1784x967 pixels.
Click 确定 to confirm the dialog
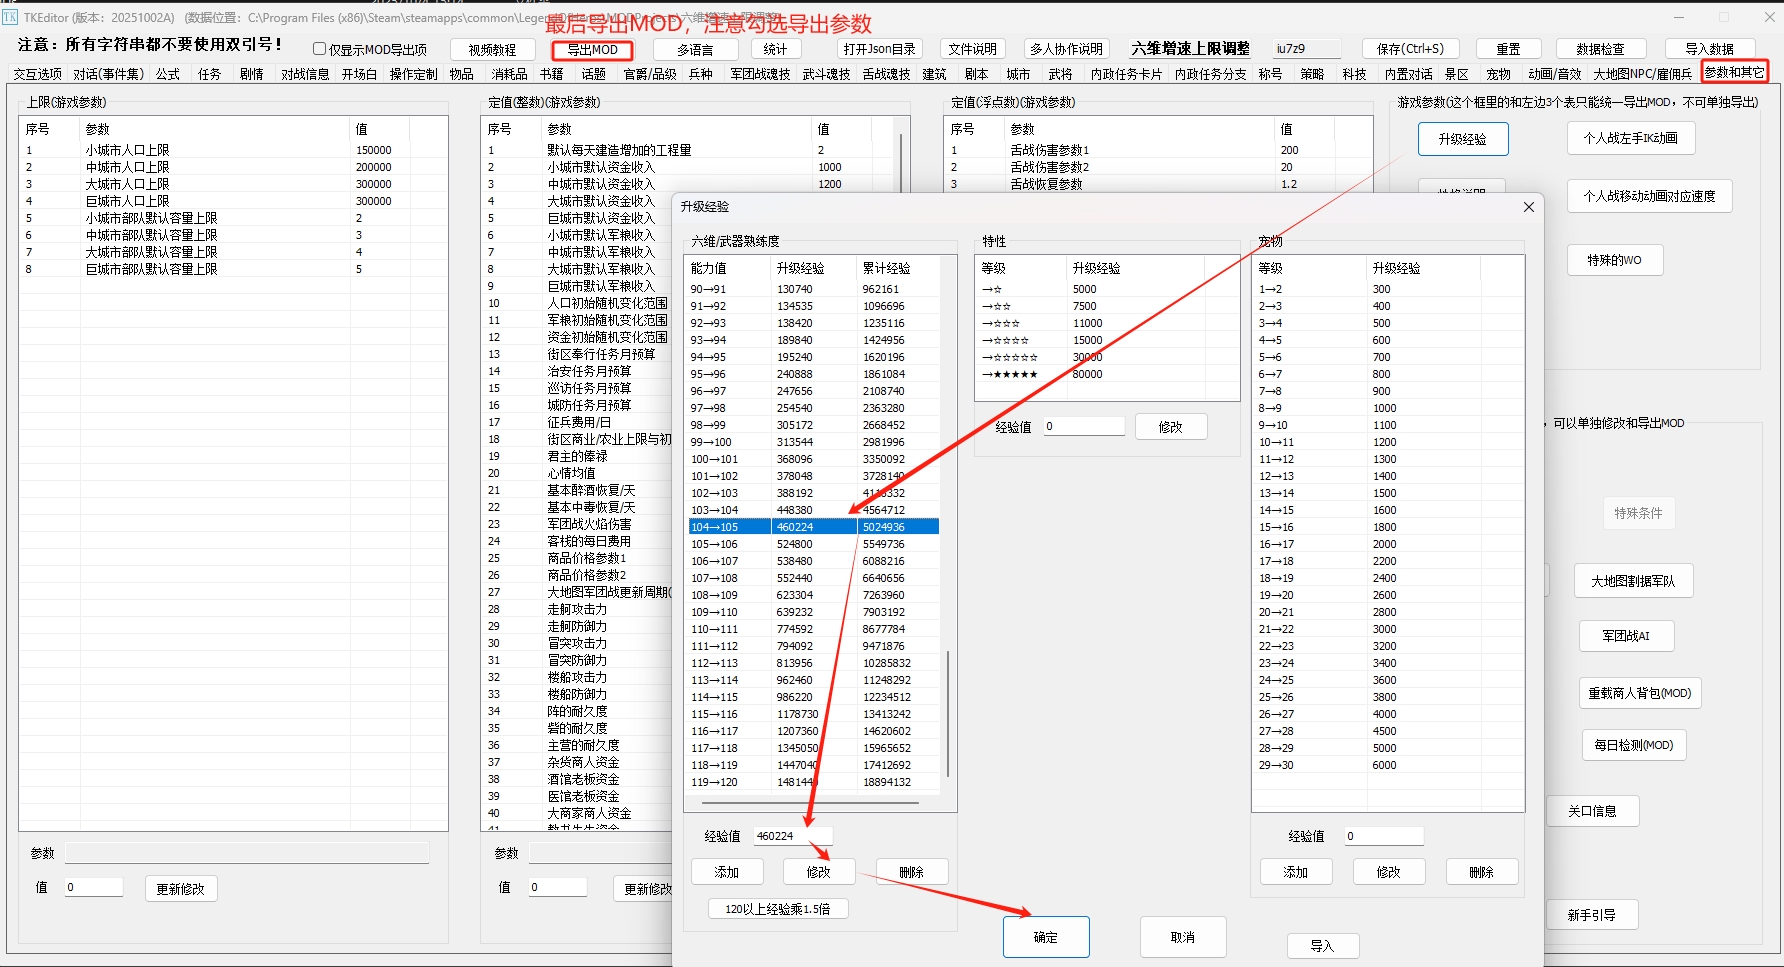point(1046,937)
